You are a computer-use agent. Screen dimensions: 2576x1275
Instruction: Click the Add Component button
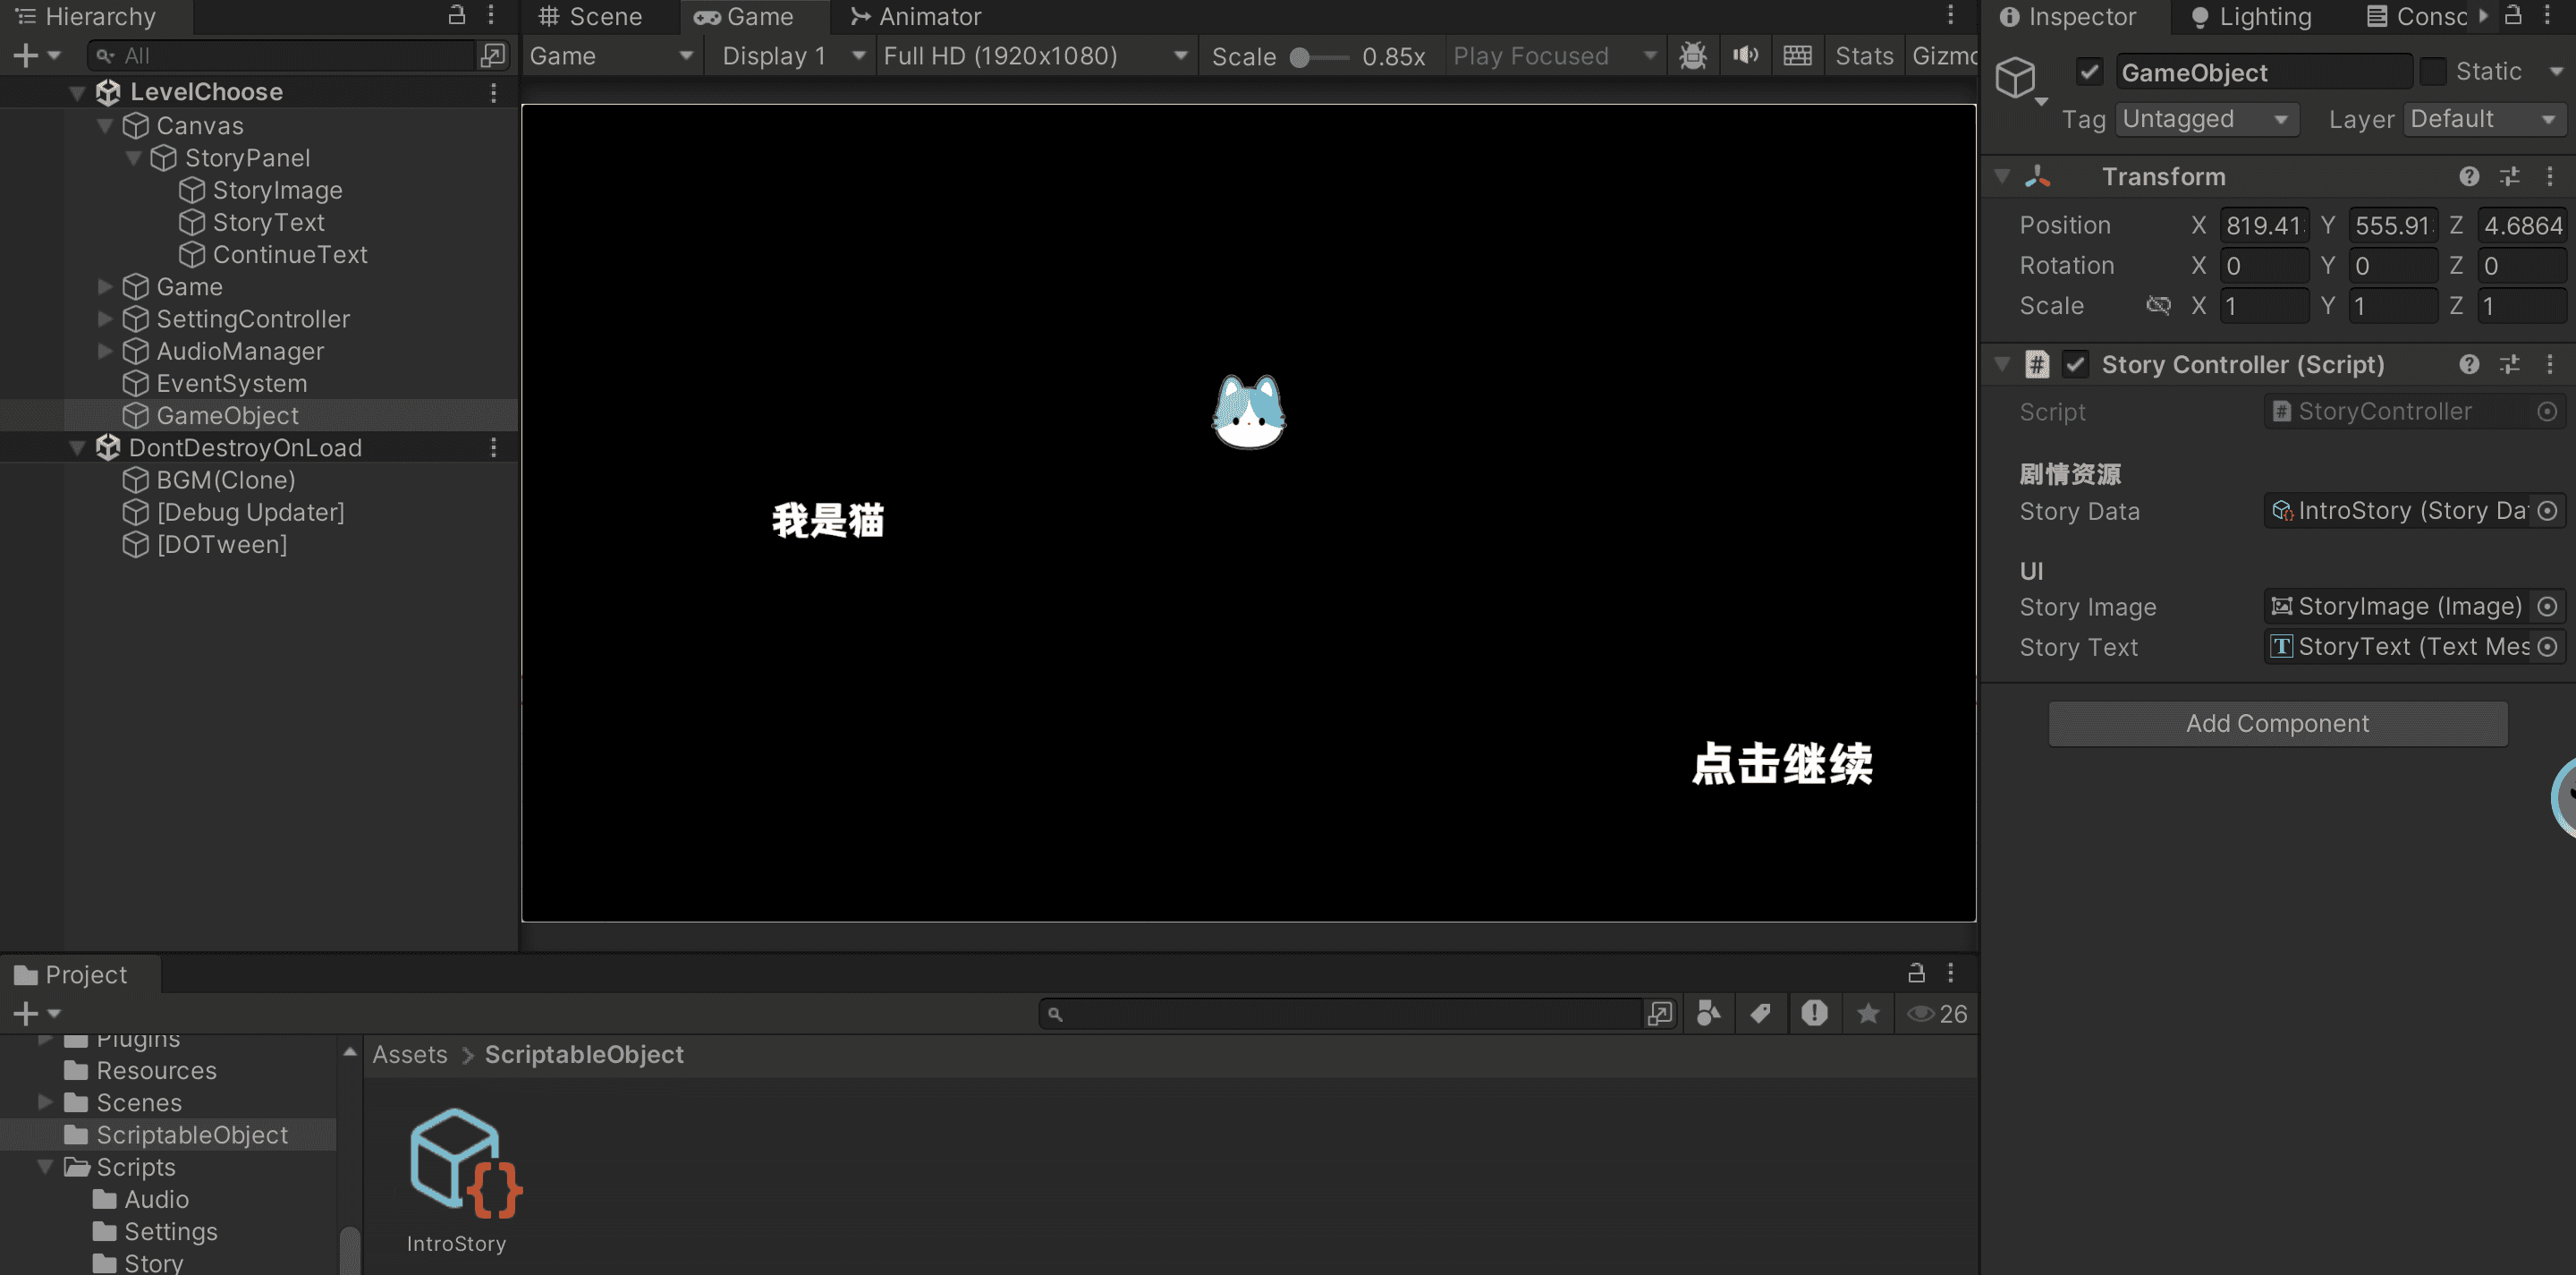tap(2277, 723)
